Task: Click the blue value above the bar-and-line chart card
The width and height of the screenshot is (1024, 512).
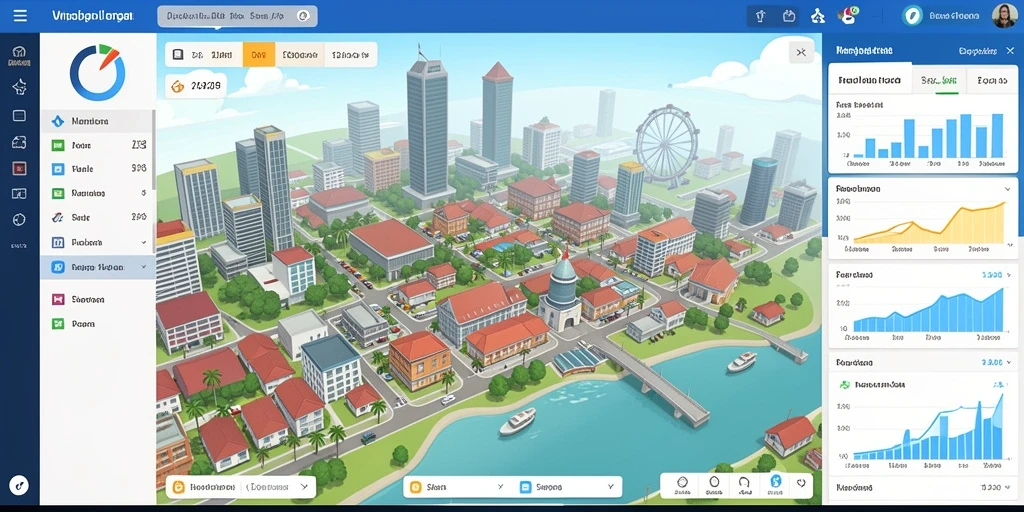Action: (x=991, y=362)
